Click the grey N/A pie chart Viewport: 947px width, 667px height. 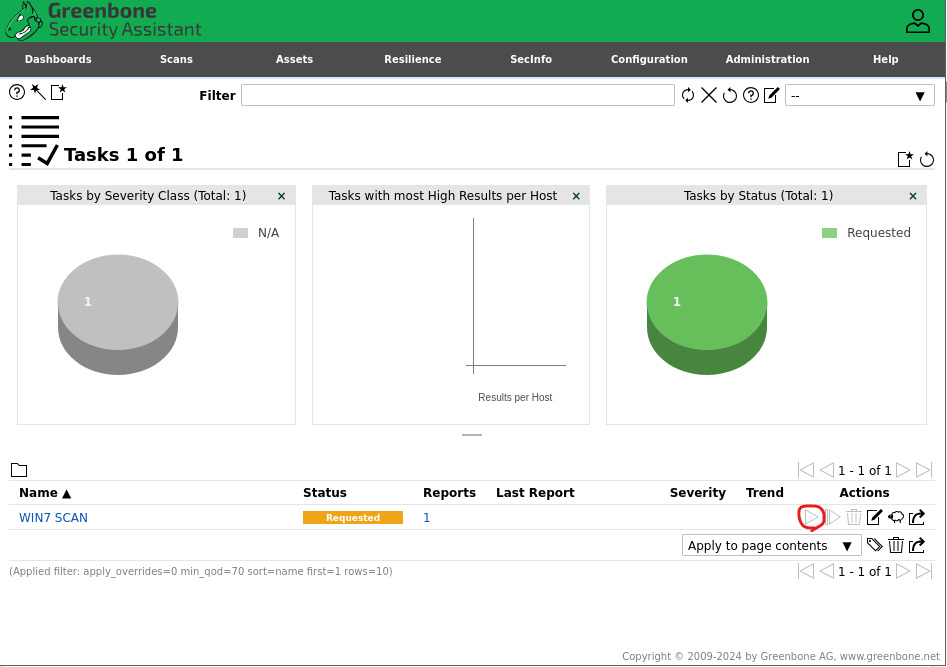tap(118, 314)
